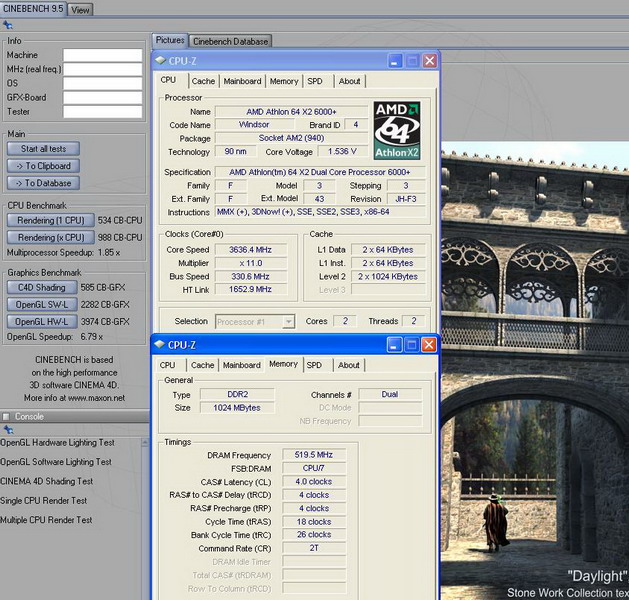
Task: Click the 'Windsor' Code Name value
Action: coord(254,125)
